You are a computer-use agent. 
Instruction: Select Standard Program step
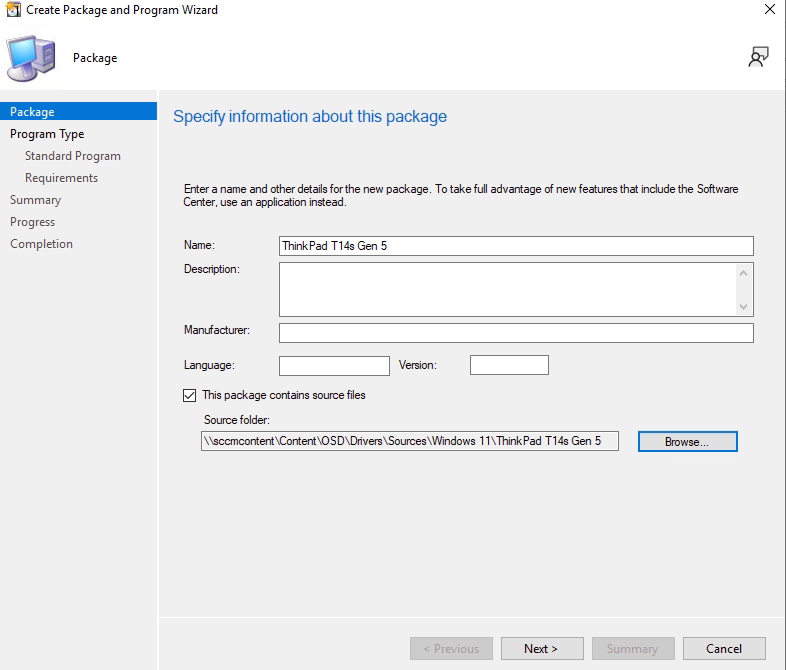73,156
